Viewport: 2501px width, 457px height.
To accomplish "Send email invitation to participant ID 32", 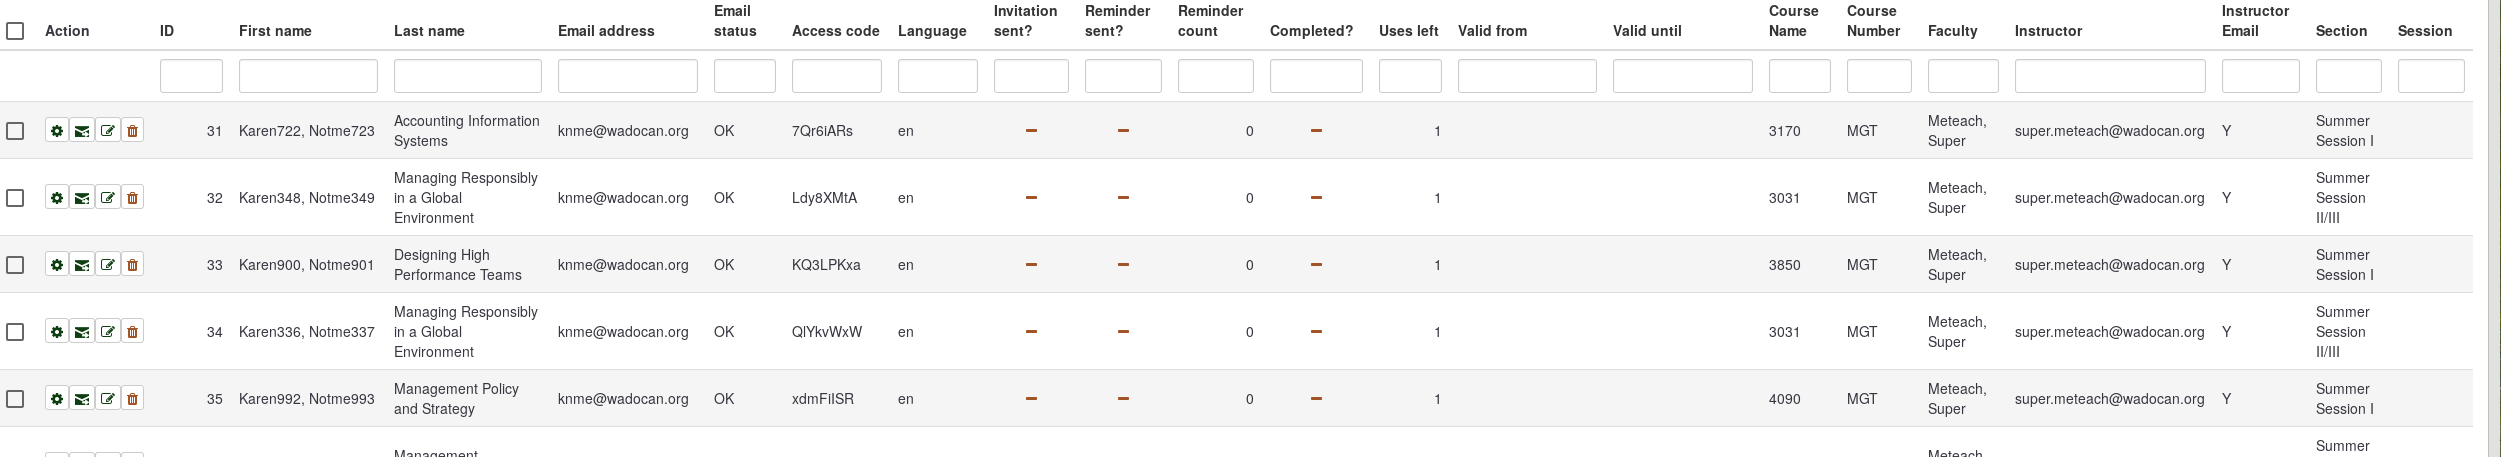I will (x=82, y=198).
